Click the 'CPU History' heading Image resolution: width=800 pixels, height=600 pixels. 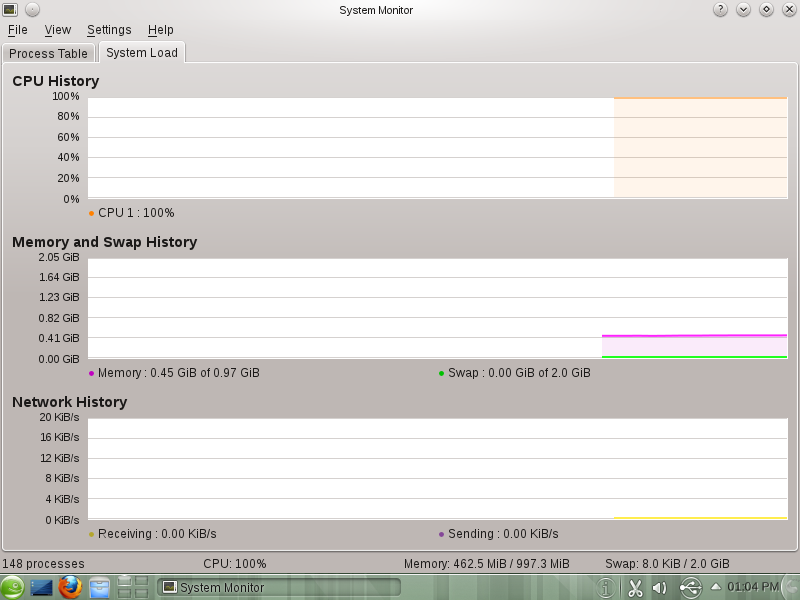[x=56, y=81]
